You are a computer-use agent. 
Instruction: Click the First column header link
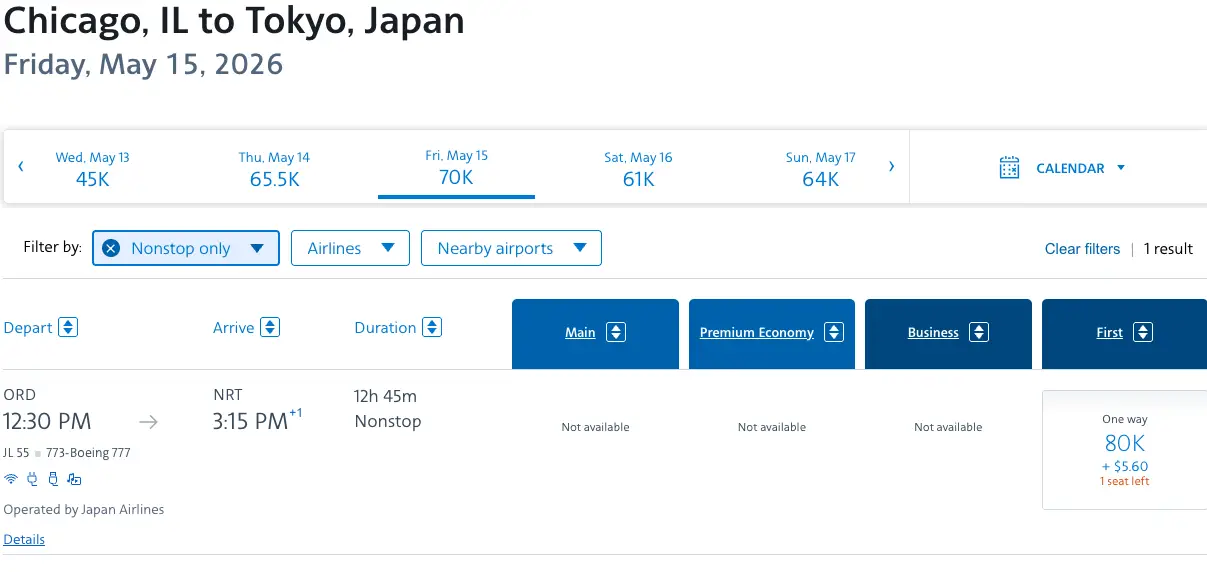click(1109, 333)
